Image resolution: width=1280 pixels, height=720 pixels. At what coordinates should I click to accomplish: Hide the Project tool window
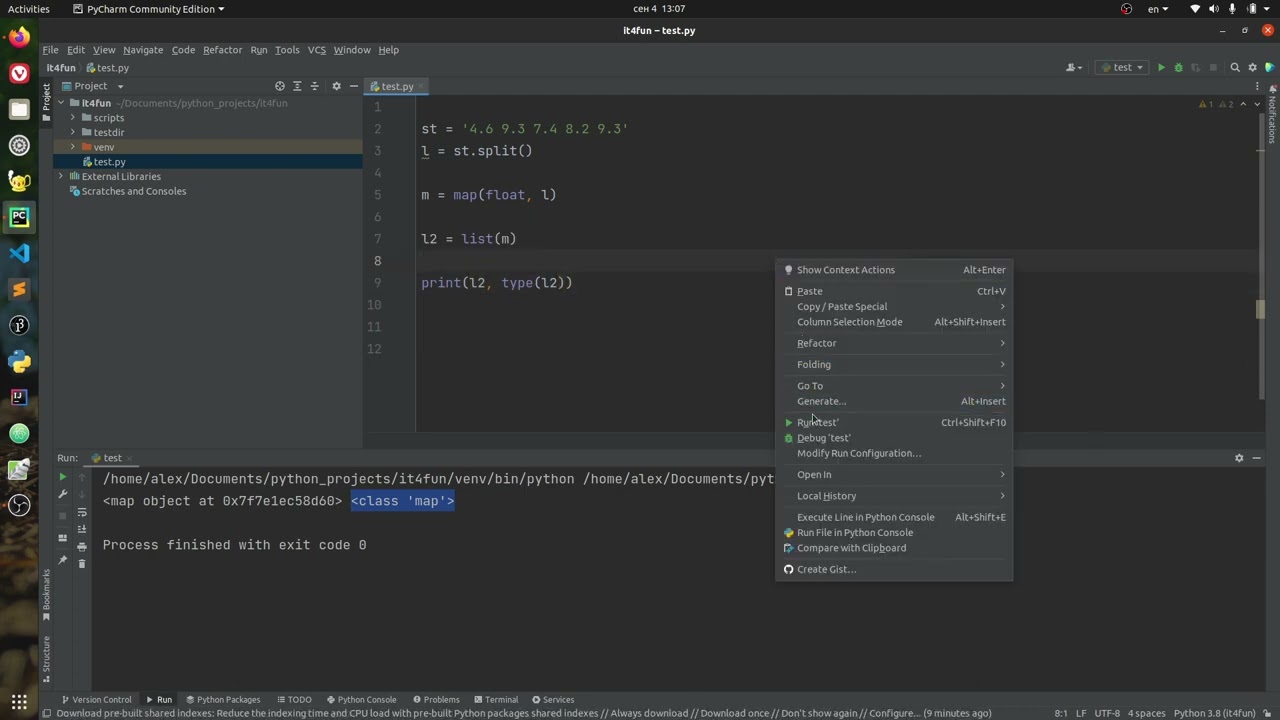click(x=353, y=86)
